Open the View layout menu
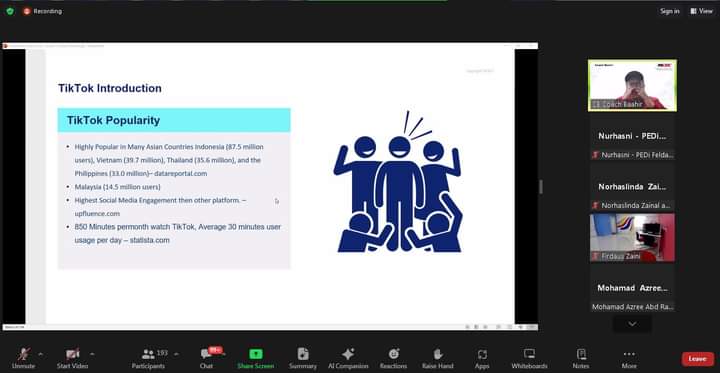 coord(702,11)
